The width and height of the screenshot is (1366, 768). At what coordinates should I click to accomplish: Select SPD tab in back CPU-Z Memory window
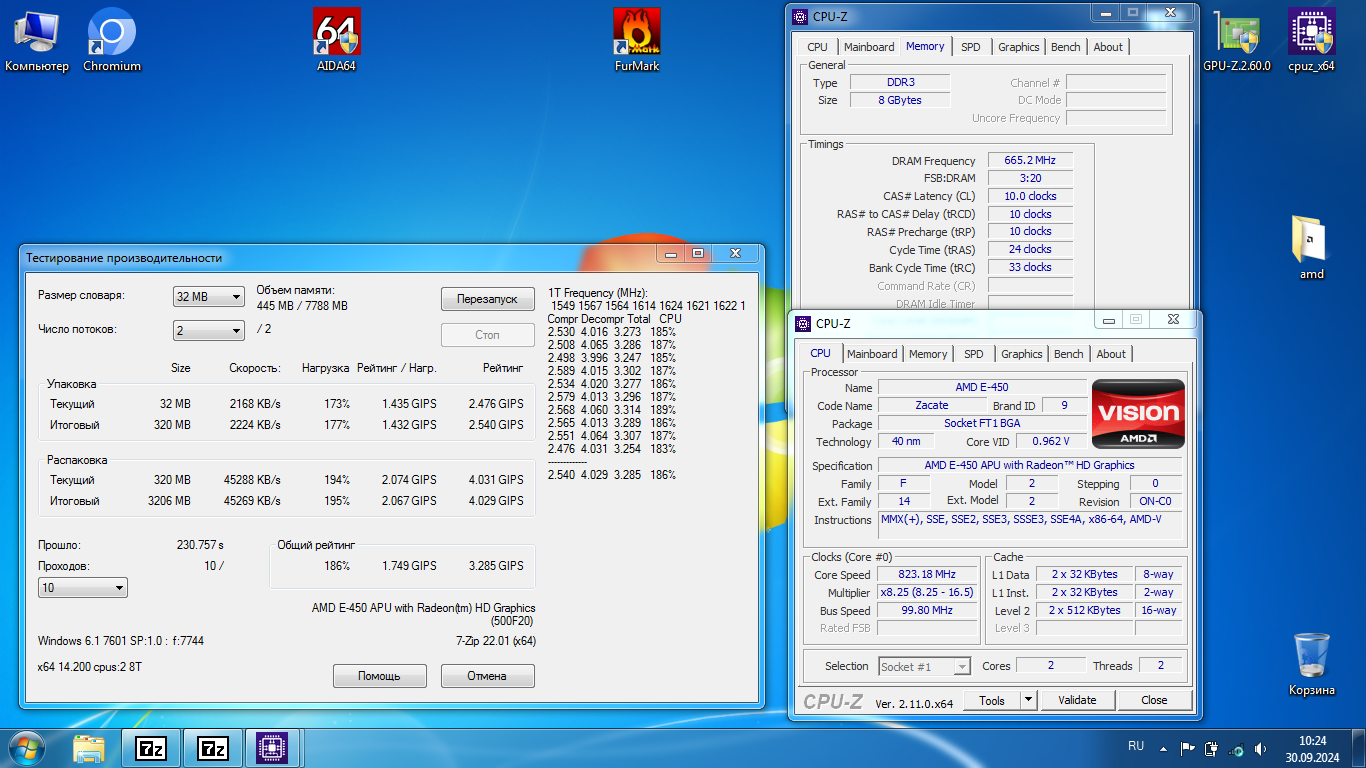coord(971,47)
